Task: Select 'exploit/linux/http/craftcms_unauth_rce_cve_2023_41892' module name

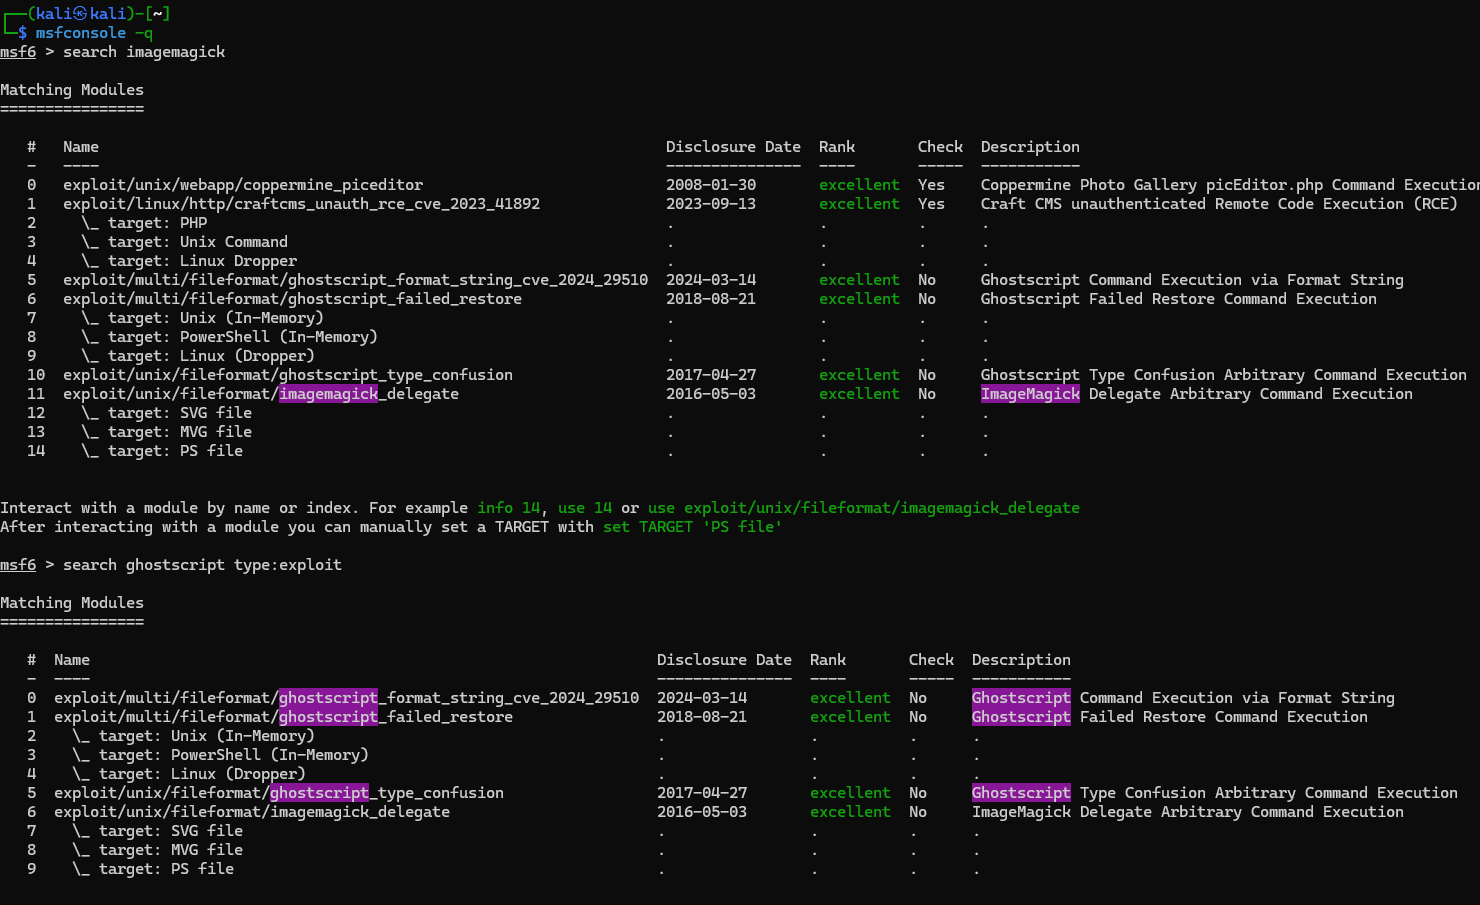Action: click(x=301, y=204)
